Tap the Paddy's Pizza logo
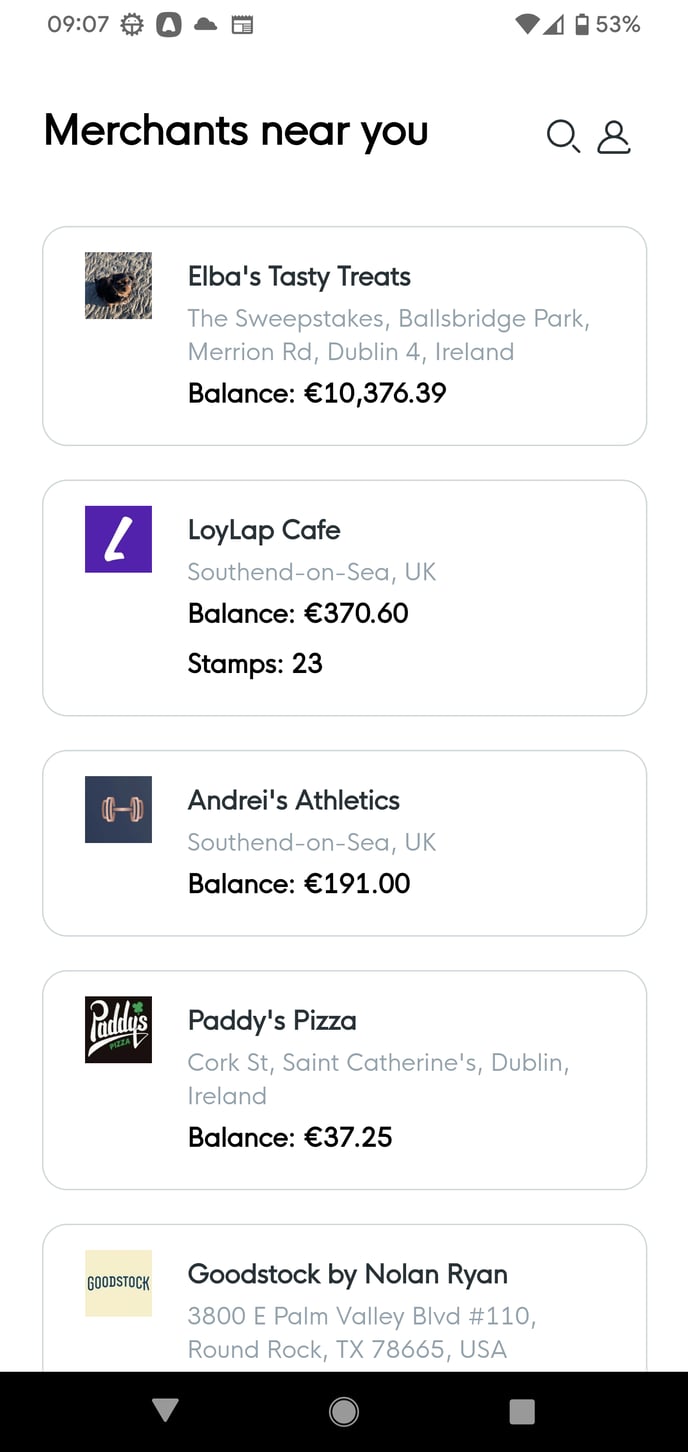 [118, 1030]
